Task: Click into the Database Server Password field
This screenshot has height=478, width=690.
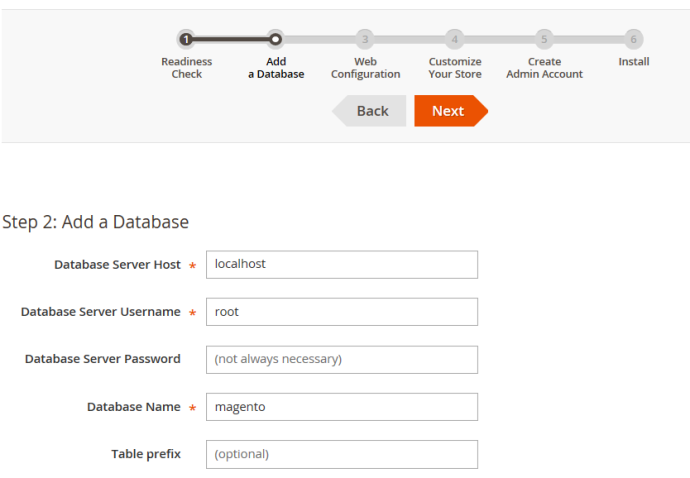Action: [341, 359]
